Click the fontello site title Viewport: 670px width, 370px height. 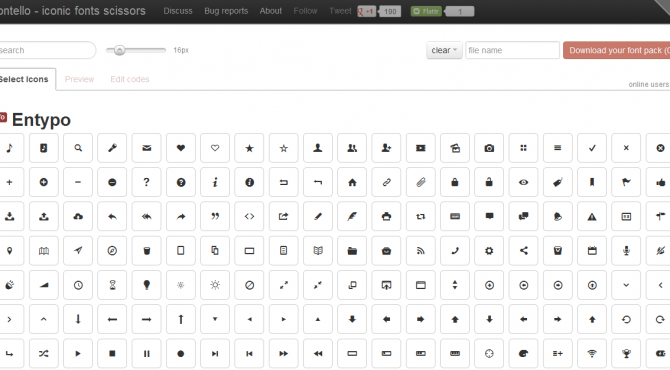73,11
